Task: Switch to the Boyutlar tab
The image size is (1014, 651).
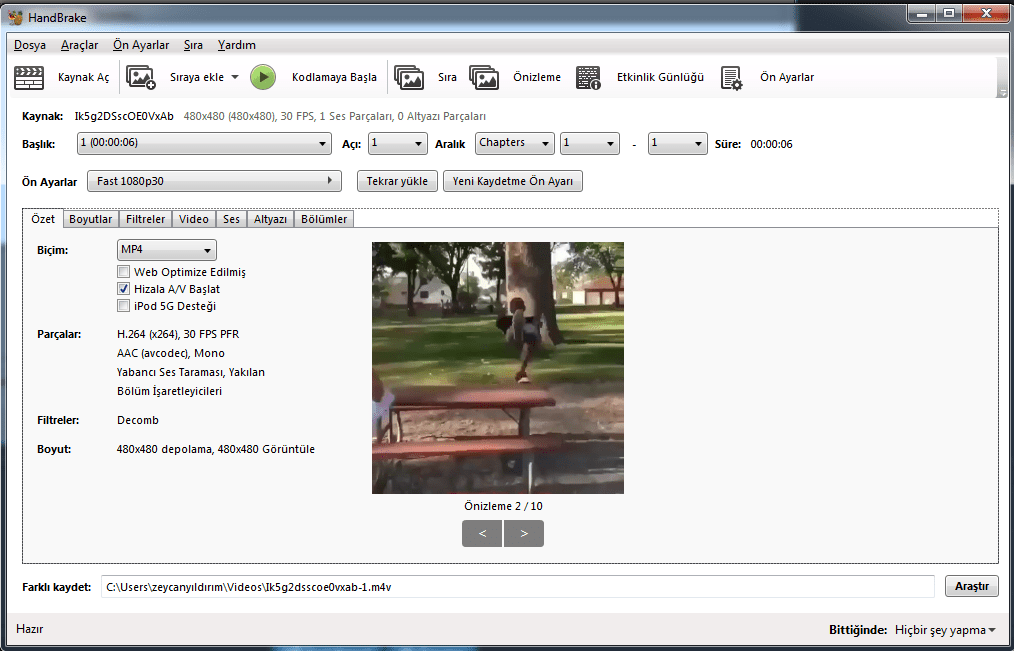Action: tap(91, 219)
